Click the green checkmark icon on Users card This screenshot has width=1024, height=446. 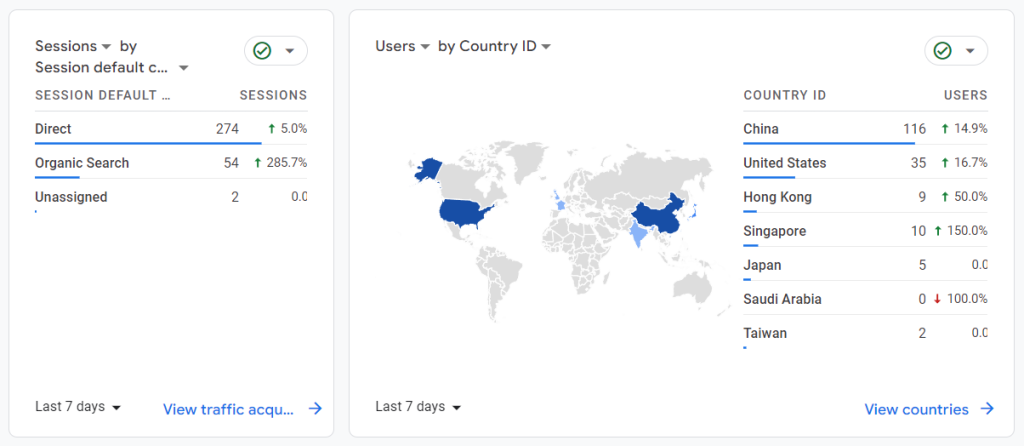point(942,51)
